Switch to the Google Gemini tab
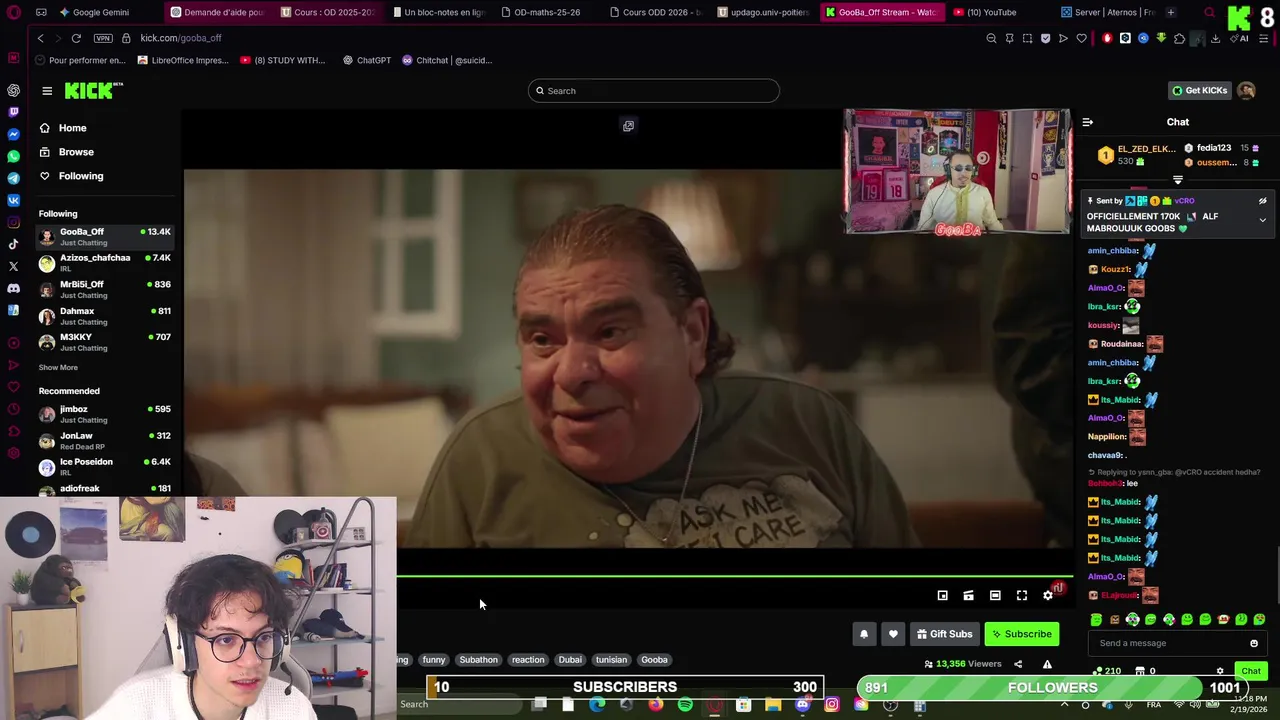 tap(100, 12)
